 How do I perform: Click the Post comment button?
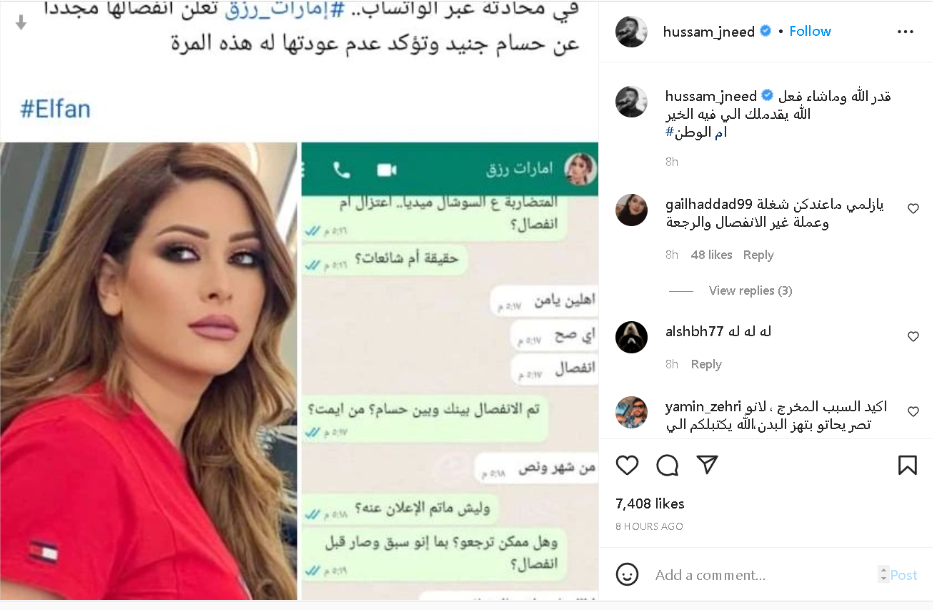click(x=903, y=575)
